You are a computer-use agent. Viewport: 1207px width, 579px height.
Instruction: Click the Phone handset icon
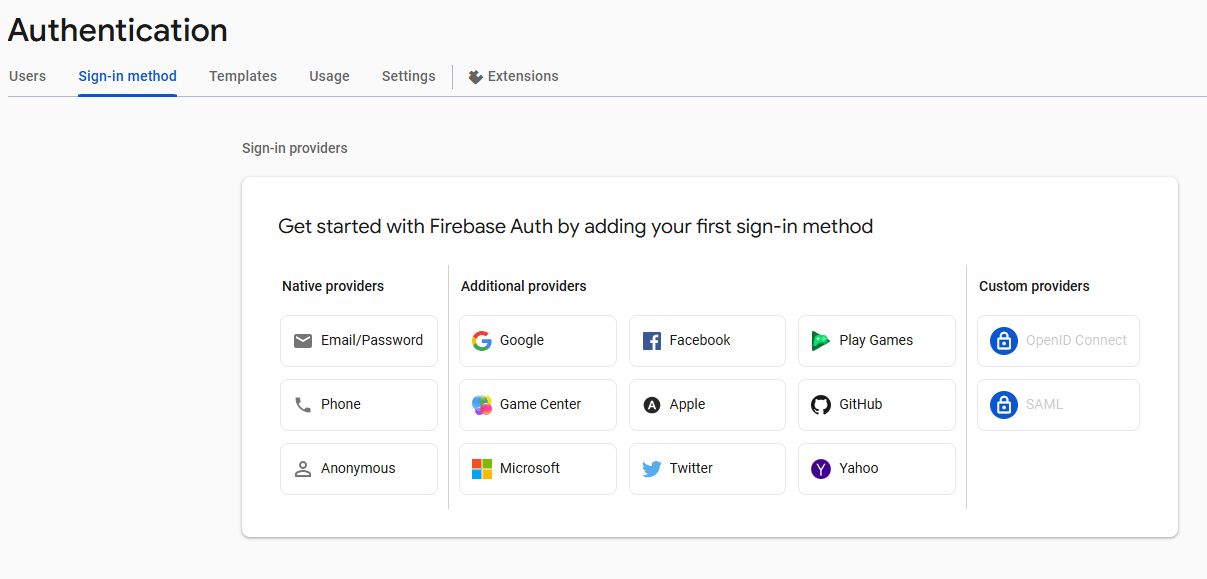(303, 405)
